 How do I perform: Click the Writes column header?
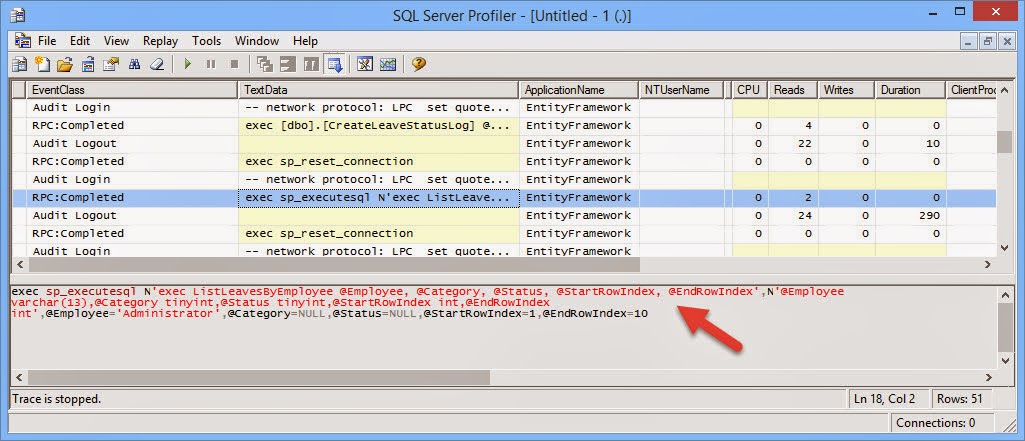pos(847,90)
